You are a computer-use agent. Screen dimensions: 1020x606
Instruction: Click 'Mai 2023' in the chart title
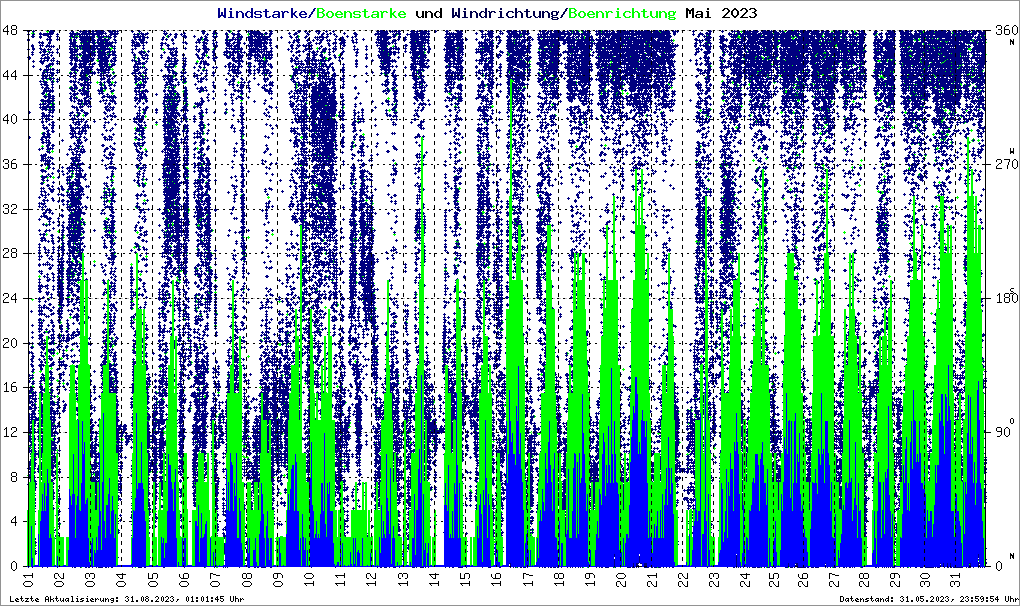721,14
